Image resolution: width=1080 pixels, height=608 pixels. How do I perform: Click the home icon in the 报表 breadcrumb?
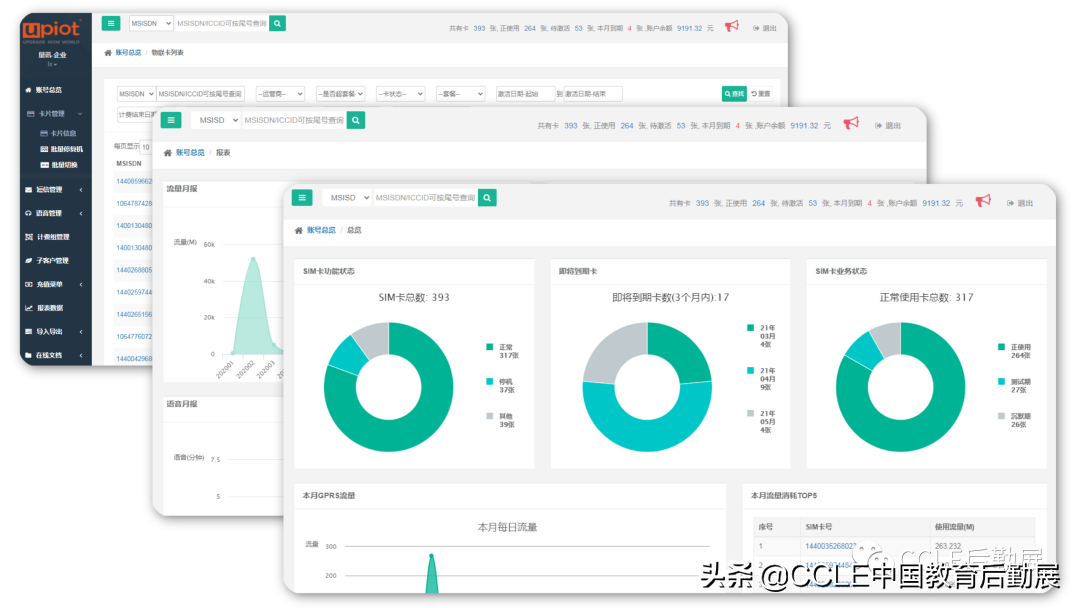point(167,153)
